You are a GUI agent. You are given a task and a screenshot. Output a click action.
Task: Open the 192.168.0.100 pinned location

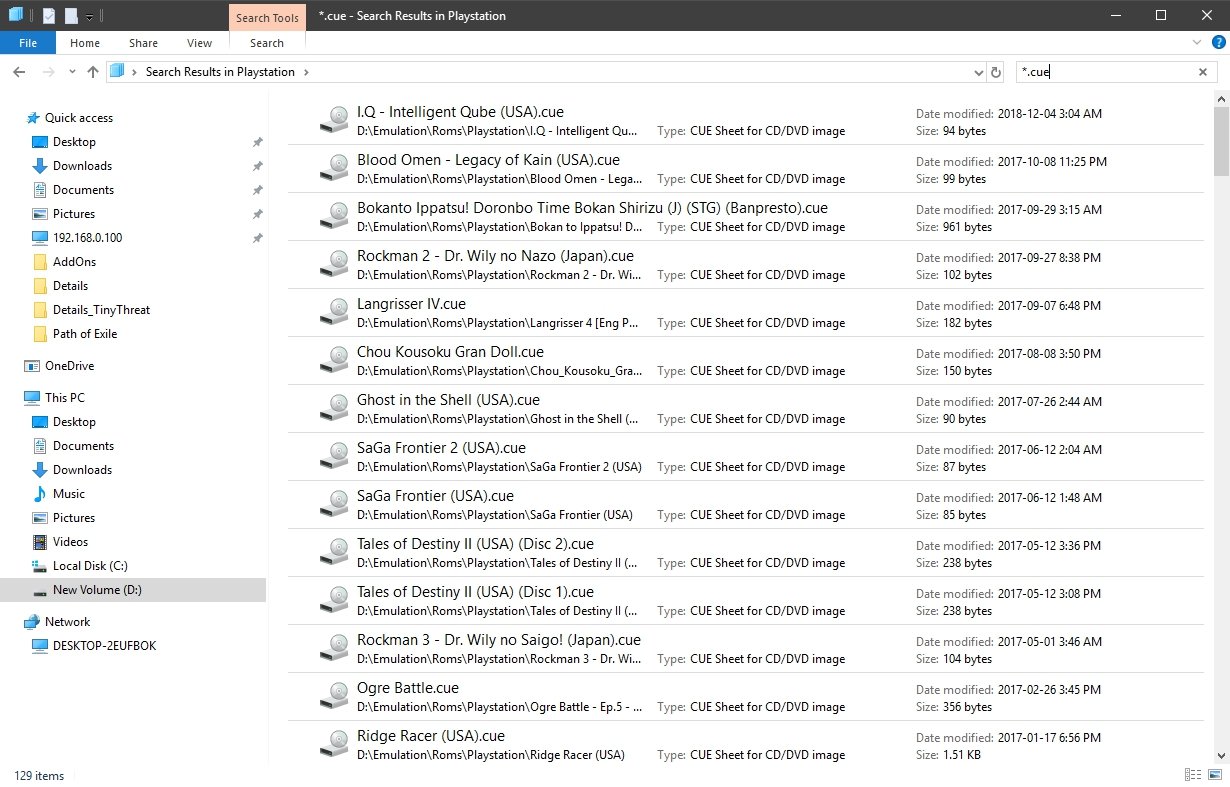[x=87, y=238]
